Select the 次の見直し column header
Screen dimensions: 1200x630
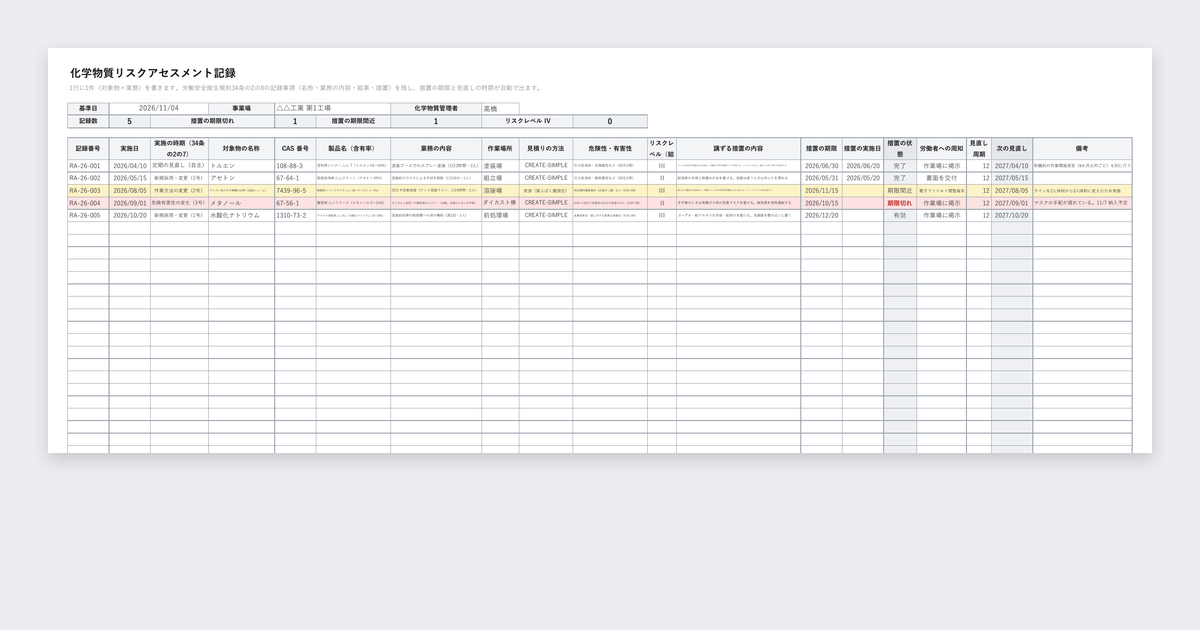(x=1012, y=148)
